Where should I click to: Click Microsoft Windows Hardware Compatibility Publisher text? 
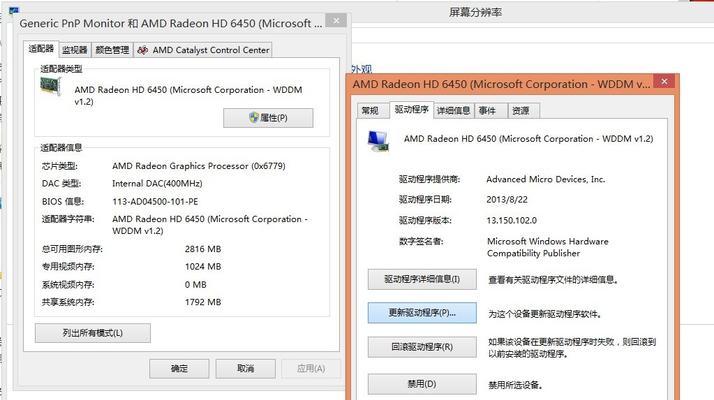tap(548, 247)
